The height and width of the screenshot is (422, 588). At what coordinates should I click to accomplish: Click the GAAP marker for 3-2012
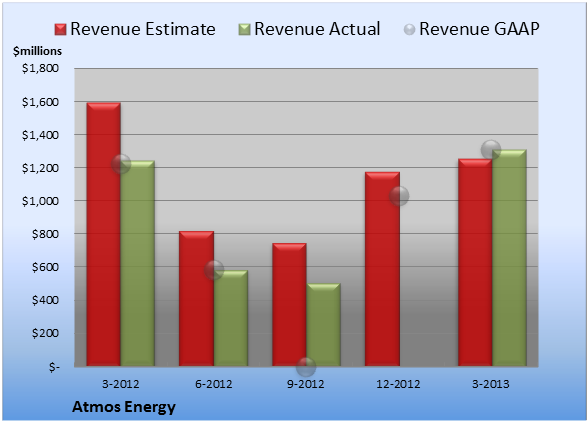121,164
